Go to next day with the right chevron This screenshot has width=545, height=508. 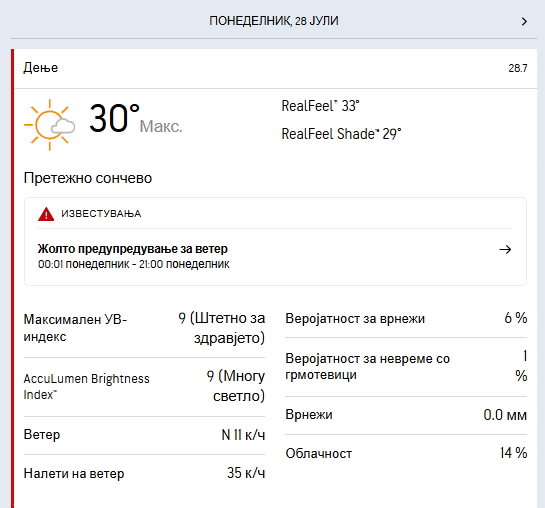pos(524,22)
